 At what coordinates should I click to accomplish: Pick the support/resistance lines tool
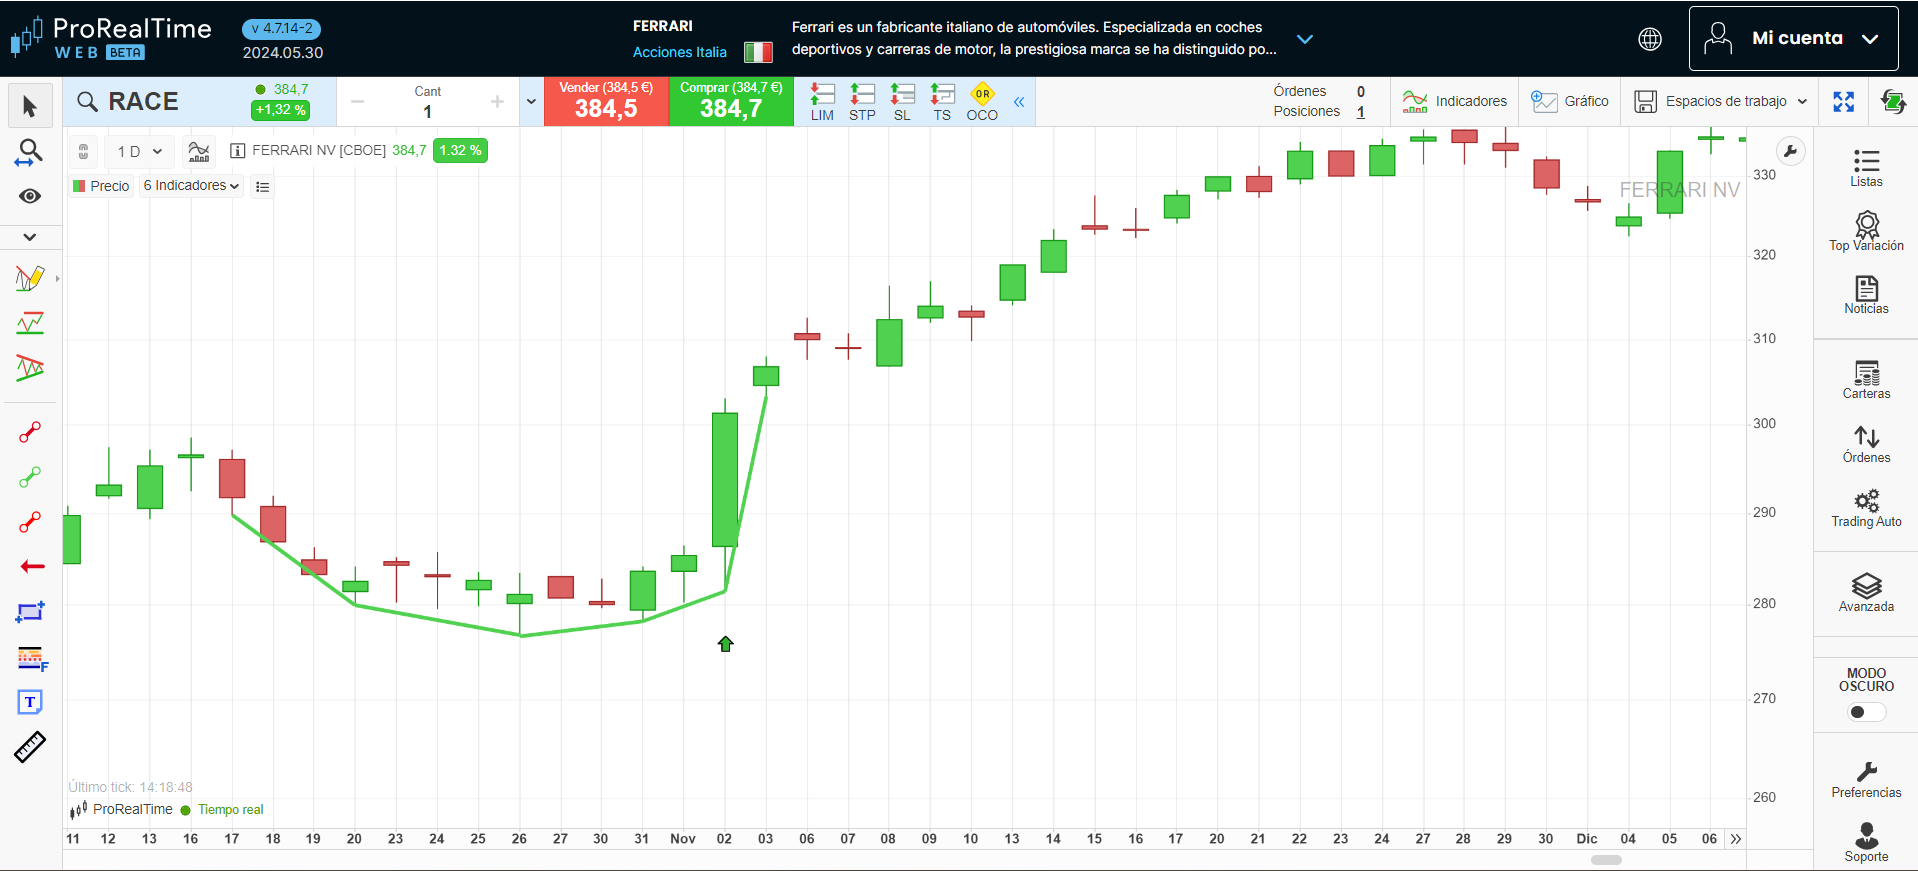tap(30, 324)
